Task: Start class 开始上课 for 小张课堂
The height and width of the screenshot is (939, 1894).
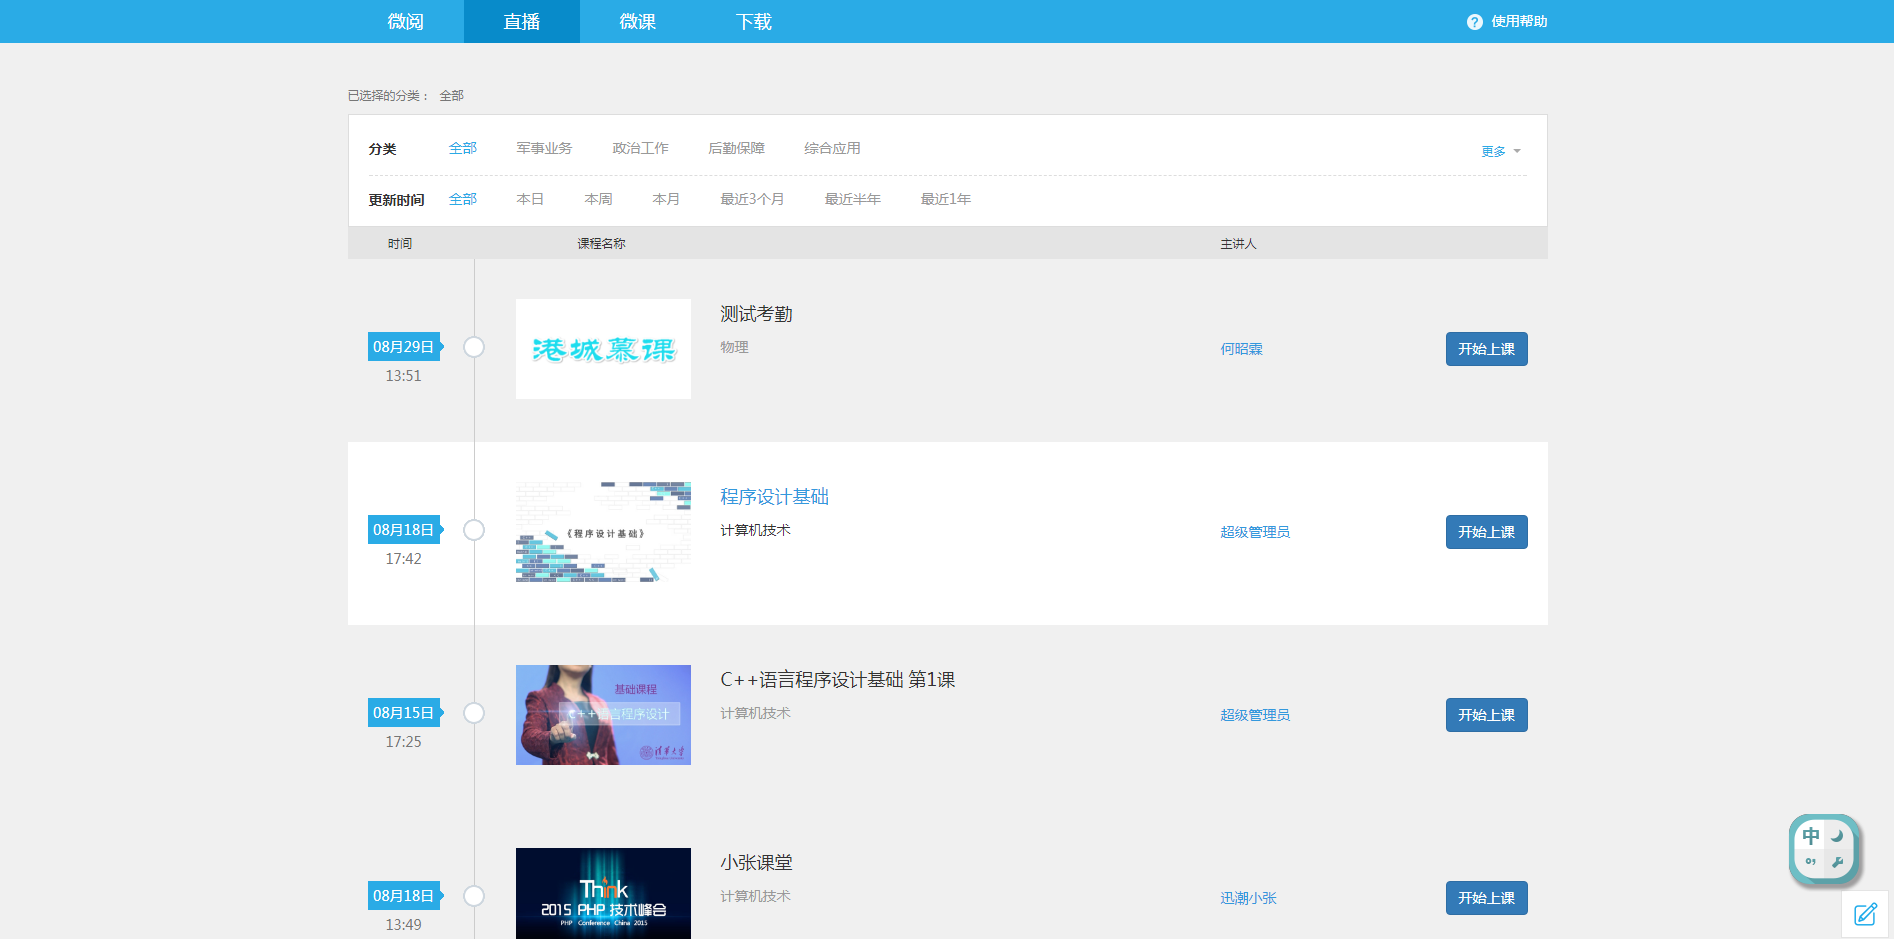Action: coord(1486,898)
